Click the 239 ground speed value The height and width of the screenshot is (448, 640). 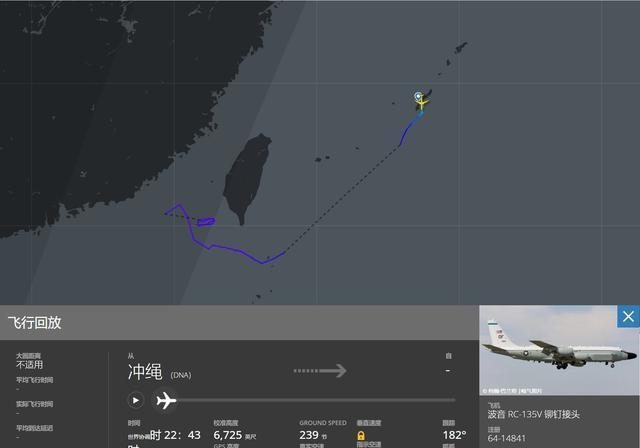click(309, 435)
